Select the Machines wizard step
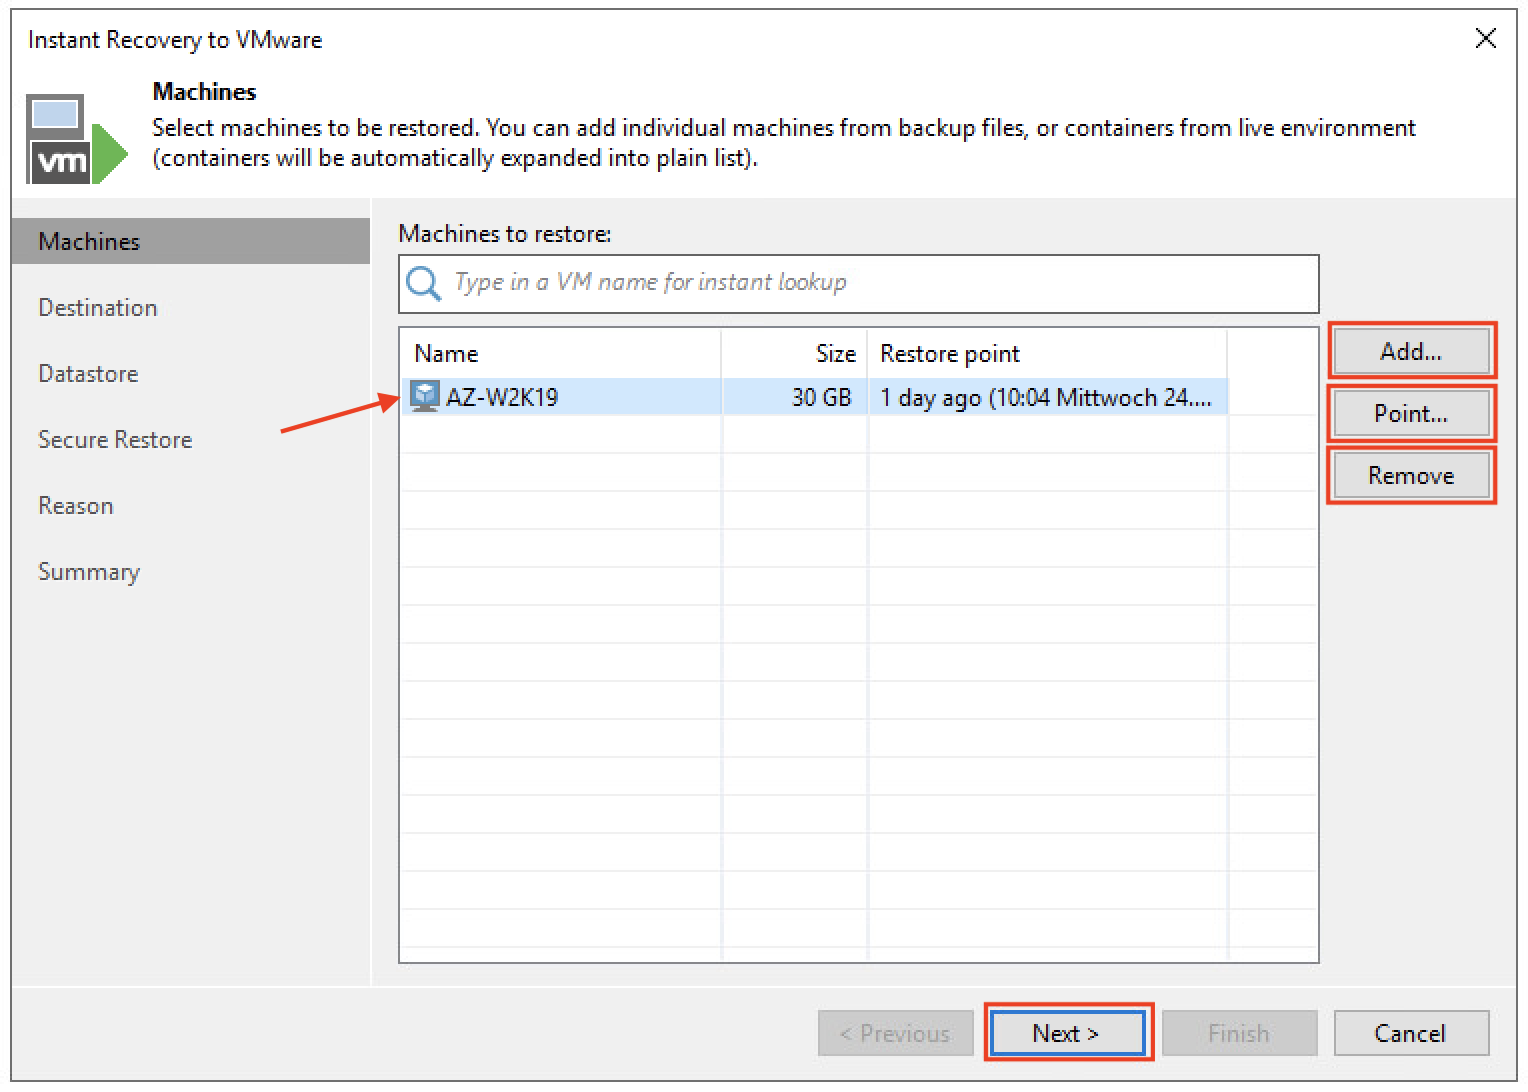The height and width of the screenshot is (1092, 1528). coord(191,241)
